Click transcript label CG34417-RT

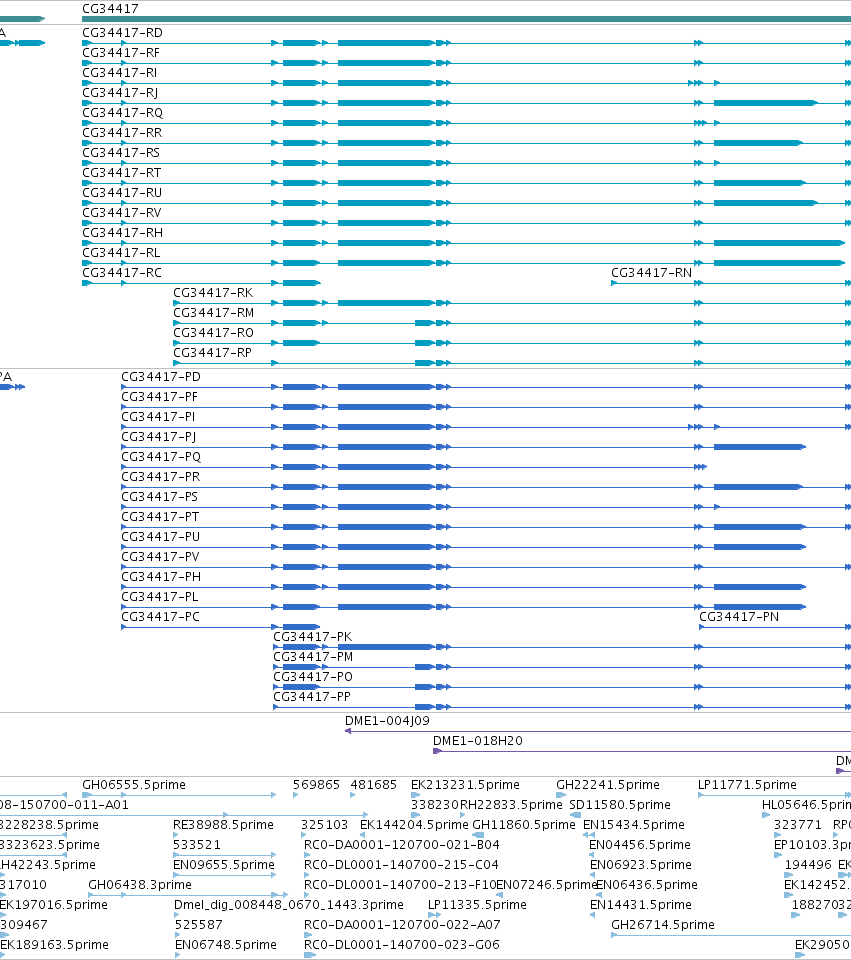pyautogui.click(x=121, y=173)
